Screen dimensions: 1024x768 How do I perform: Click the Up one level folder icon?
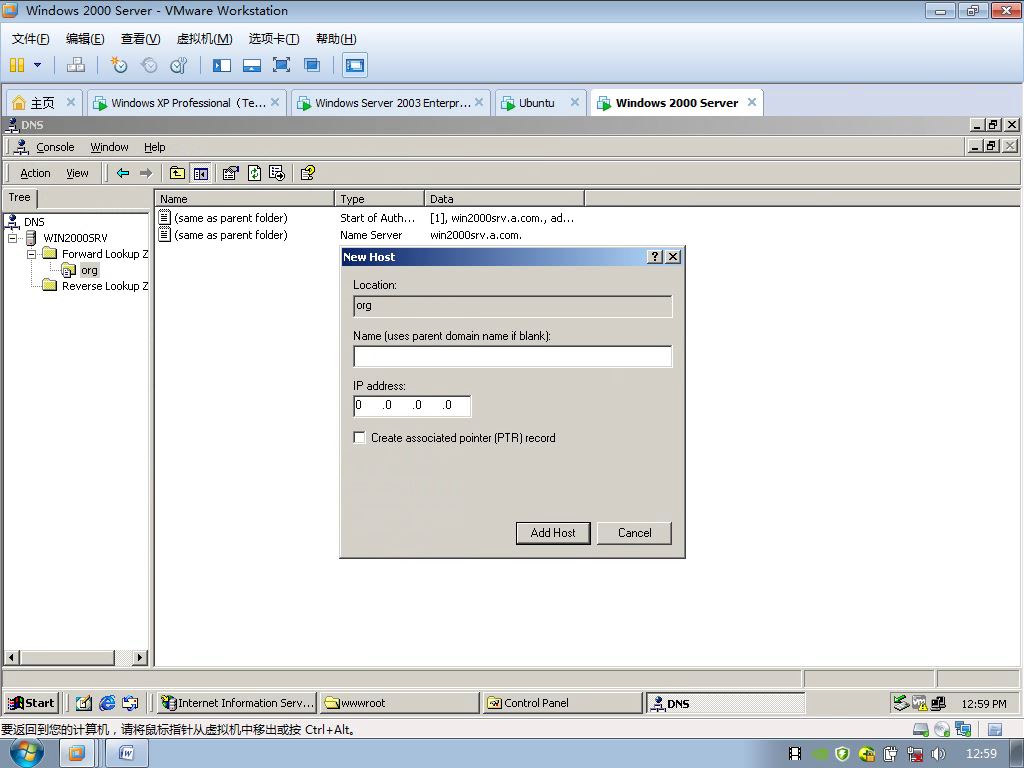pos(177,173)
